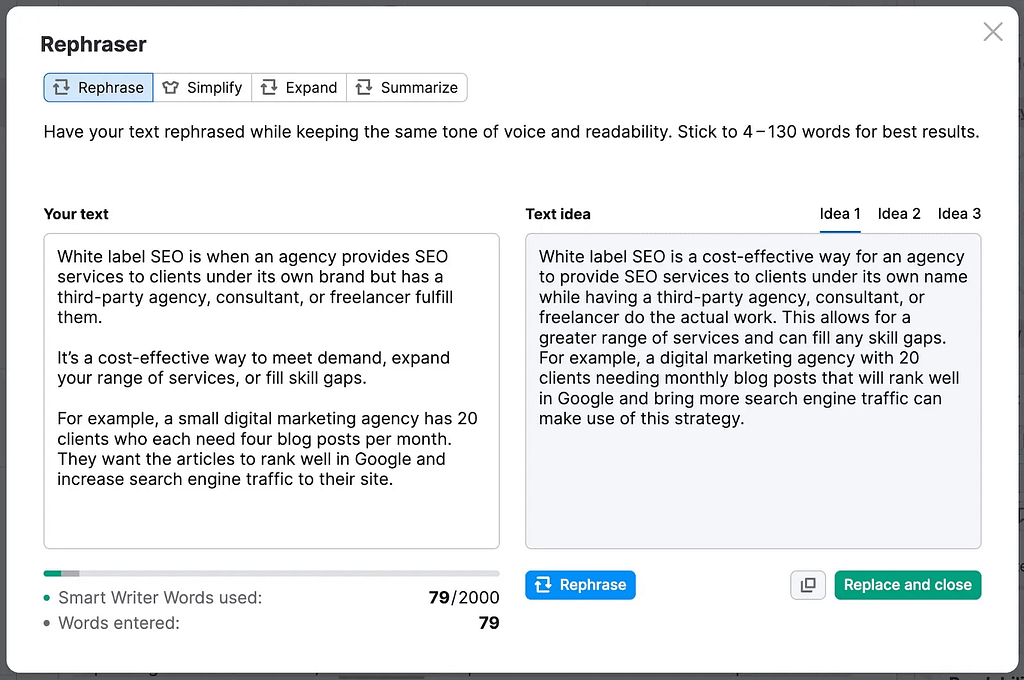Select the Expand mode tab
The height and width of the screenshot is (680, 1024).
click(x=300, y=88)
